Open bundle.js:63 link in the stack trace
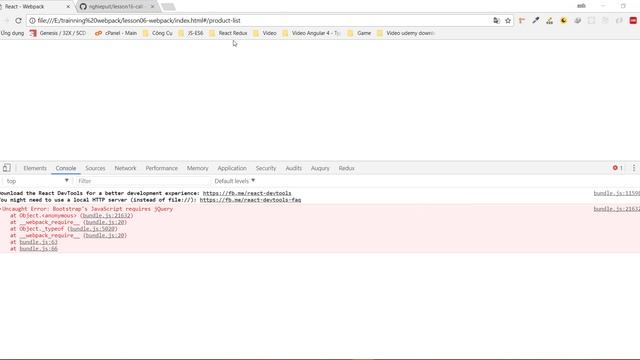This screenshot has height=360, width=640. coord(38,242)
